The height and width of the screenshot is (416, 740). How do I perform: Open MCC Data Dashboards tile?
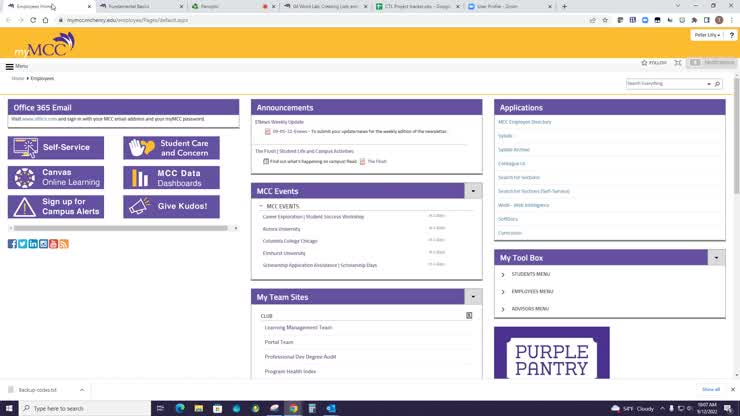click(171, 177)
